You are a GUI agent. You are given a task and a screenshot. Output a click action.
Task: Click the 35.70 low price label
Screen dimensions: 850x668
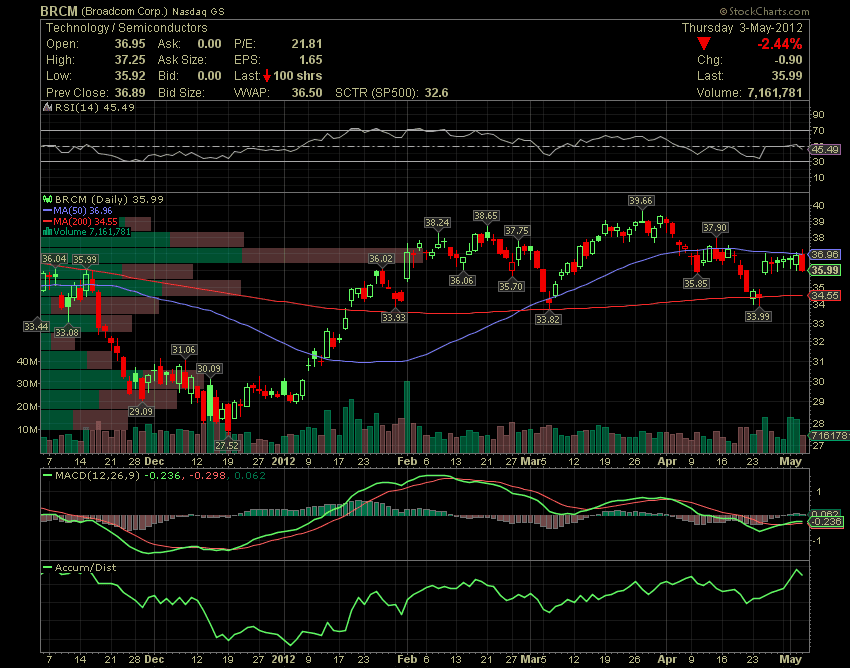point(511,286)
